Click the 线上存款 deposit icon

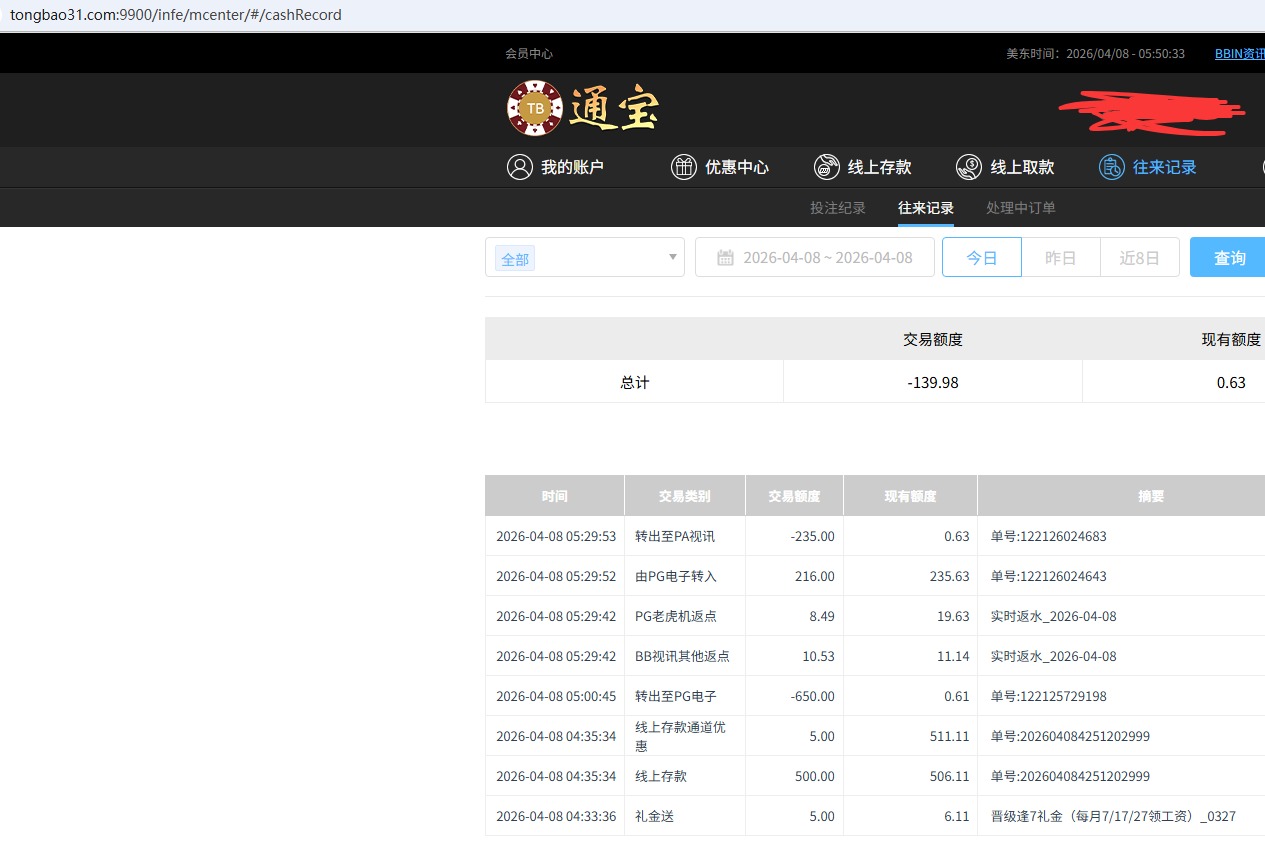point(826,167)
